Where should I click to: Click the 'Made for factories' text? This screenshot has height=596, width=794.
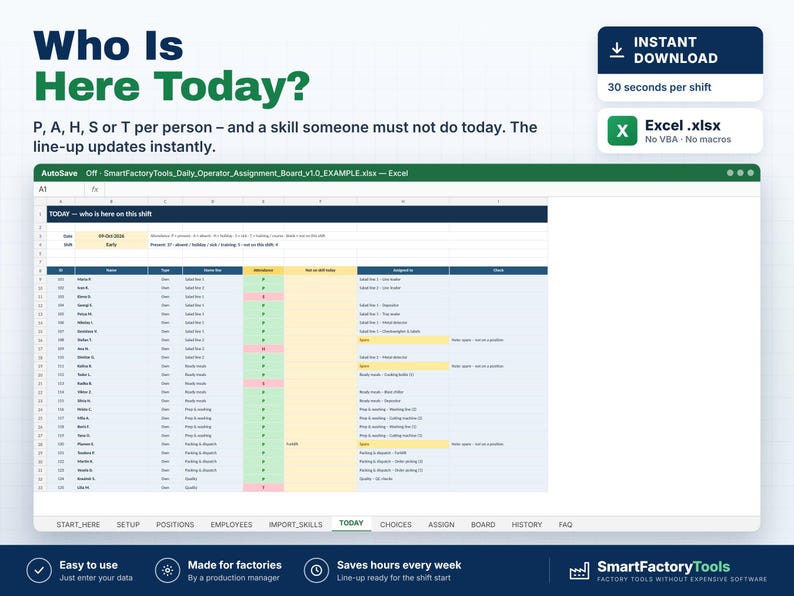234,565
